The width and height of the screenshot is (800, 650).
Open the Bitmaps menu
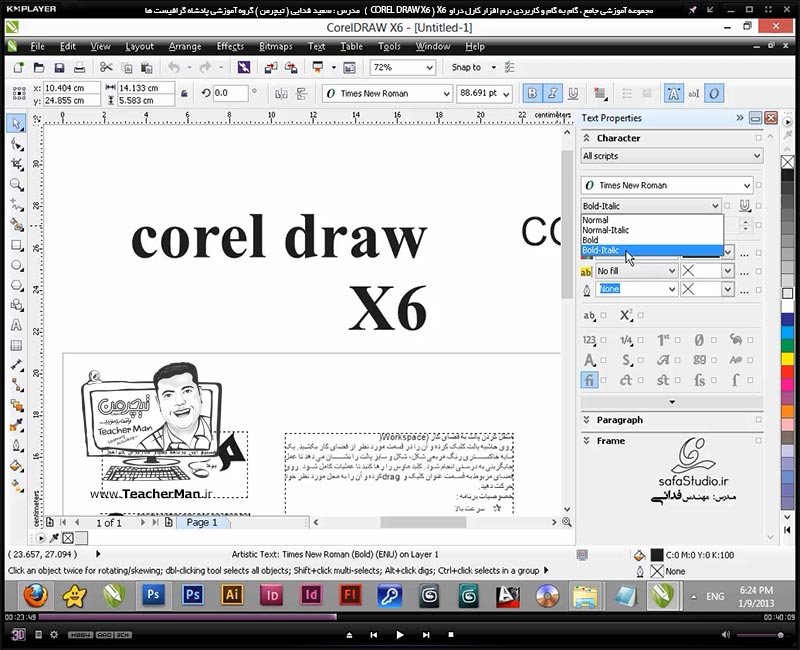click(x=276, y=46)
